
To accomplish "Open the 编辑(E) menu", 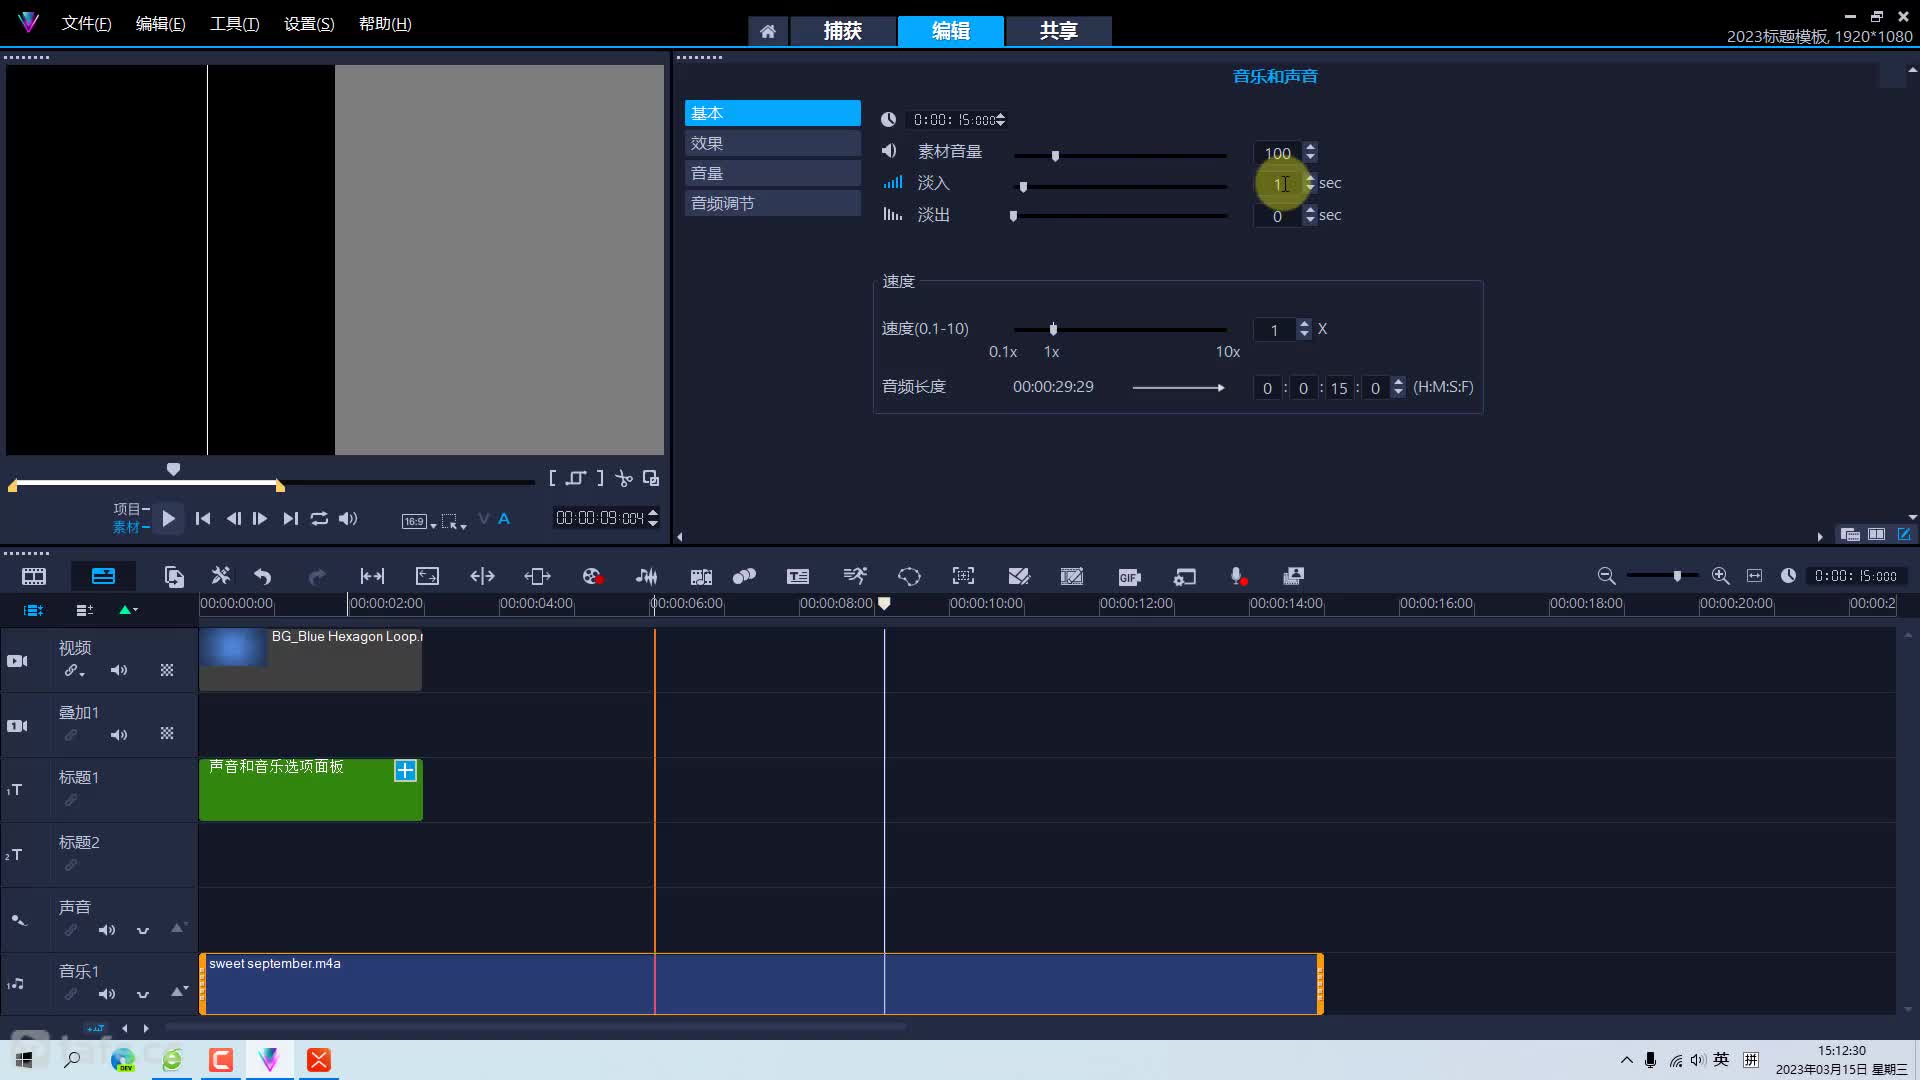I will (160, 24).
